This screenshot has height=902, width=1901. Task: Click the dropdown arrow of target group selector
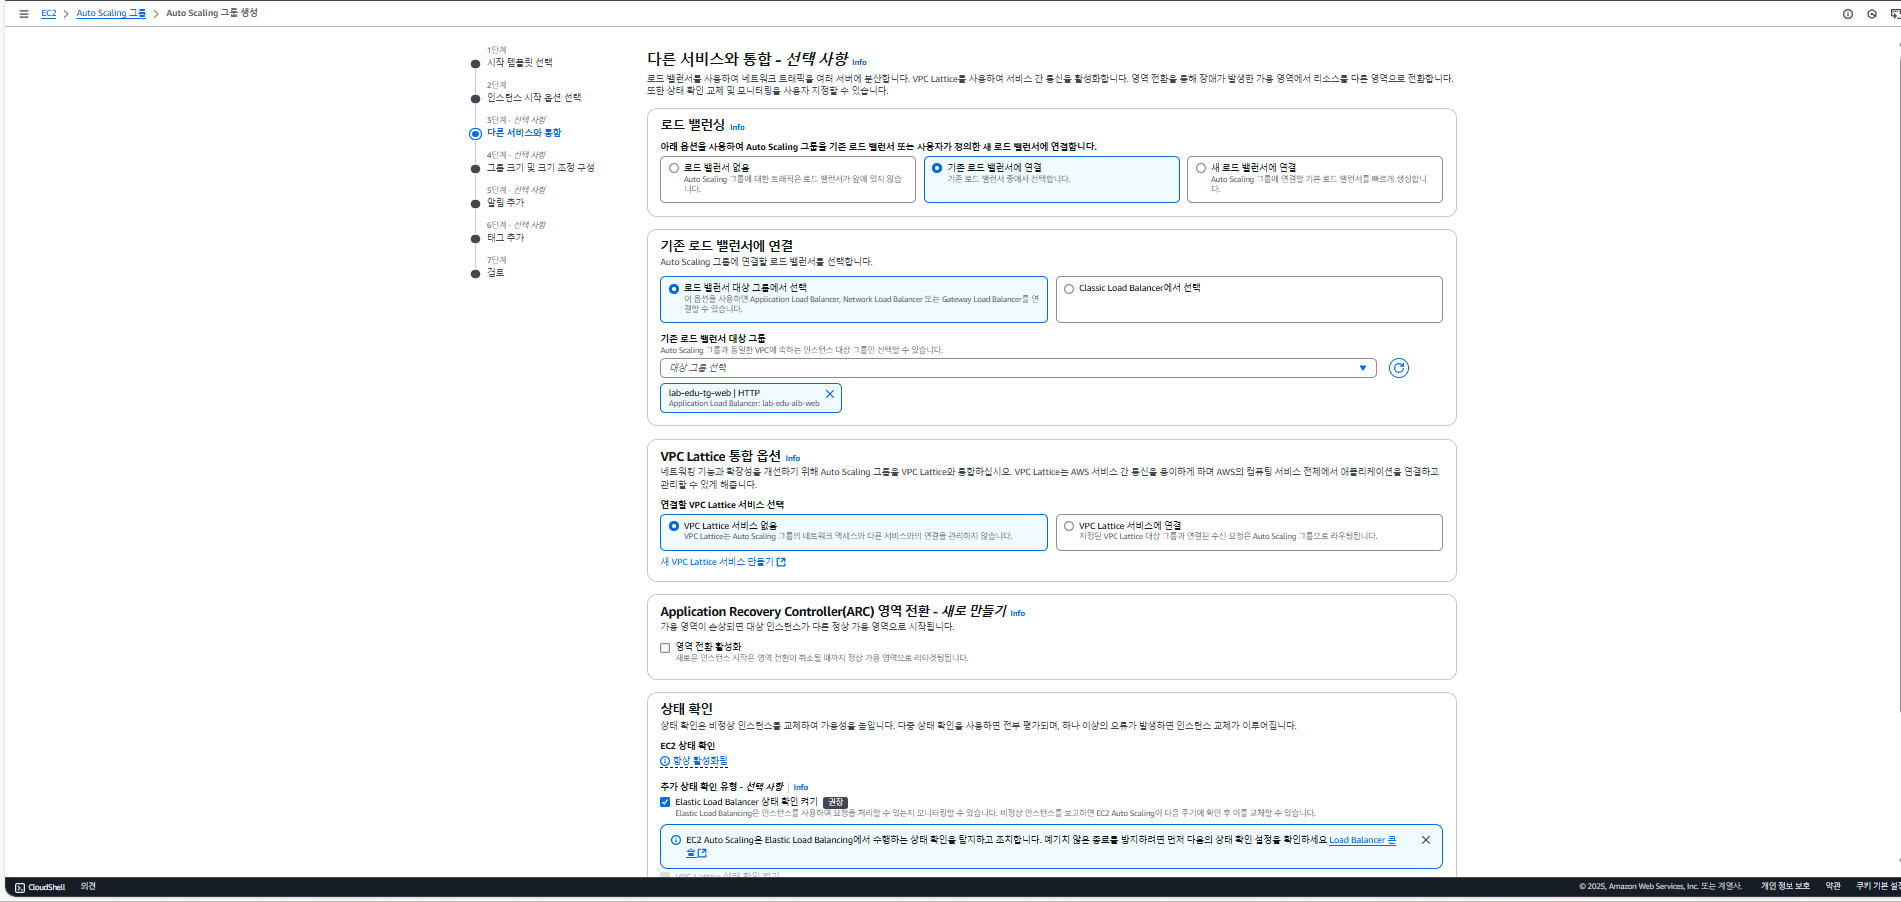tap(1363, 368)
